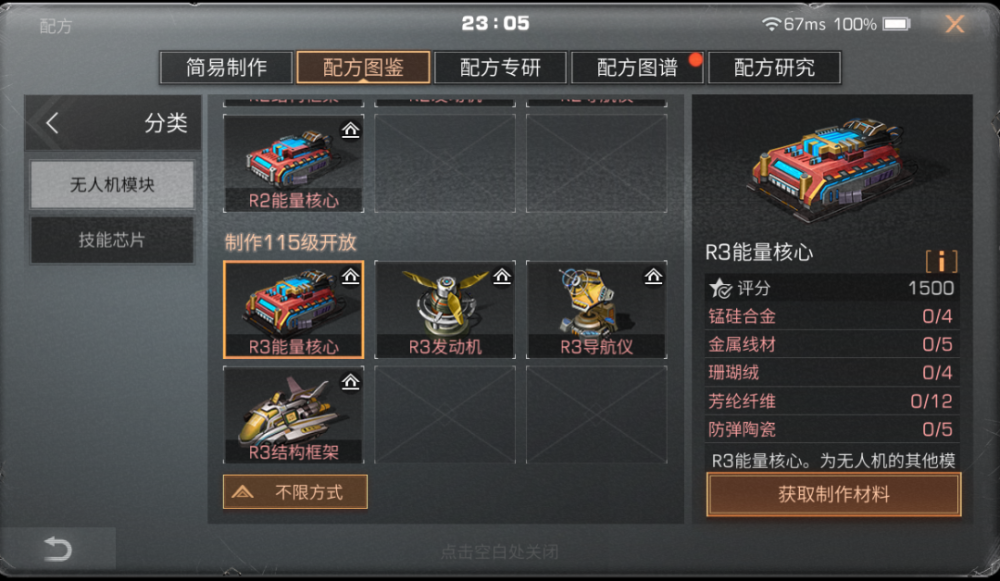The height and width of the screenshot is (581, 1000).
Task: Collapse the 分类 panel with back chevron
Action: click(52, 123)
